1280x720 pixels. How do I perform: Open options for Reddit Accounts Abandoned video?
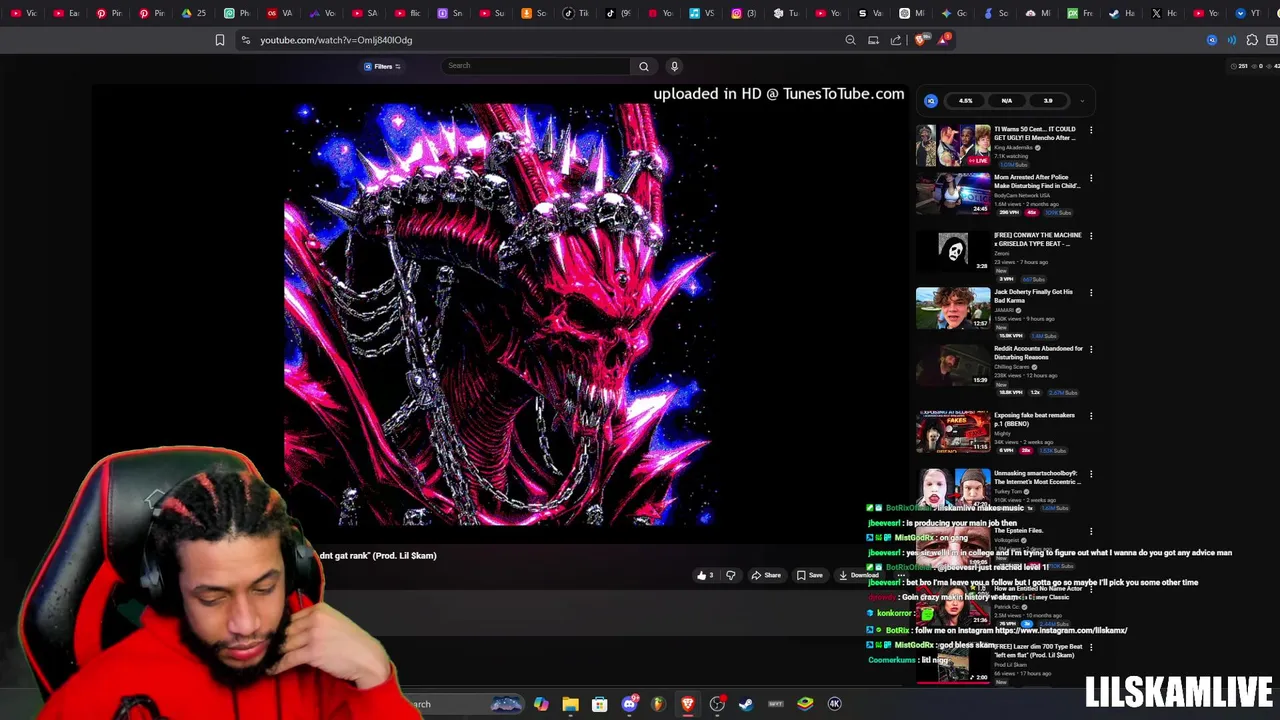point(1091,350)
